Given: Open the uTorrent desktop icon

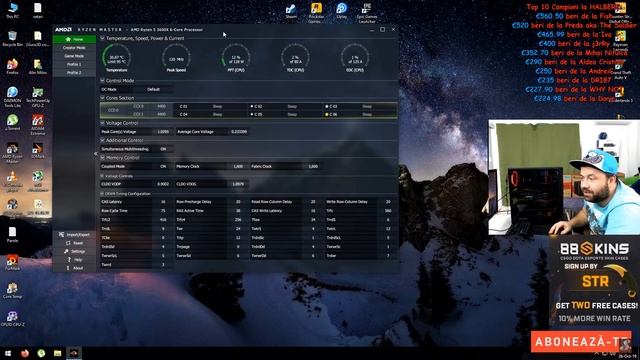Looking at the screenshot, I should coord(12,122).
